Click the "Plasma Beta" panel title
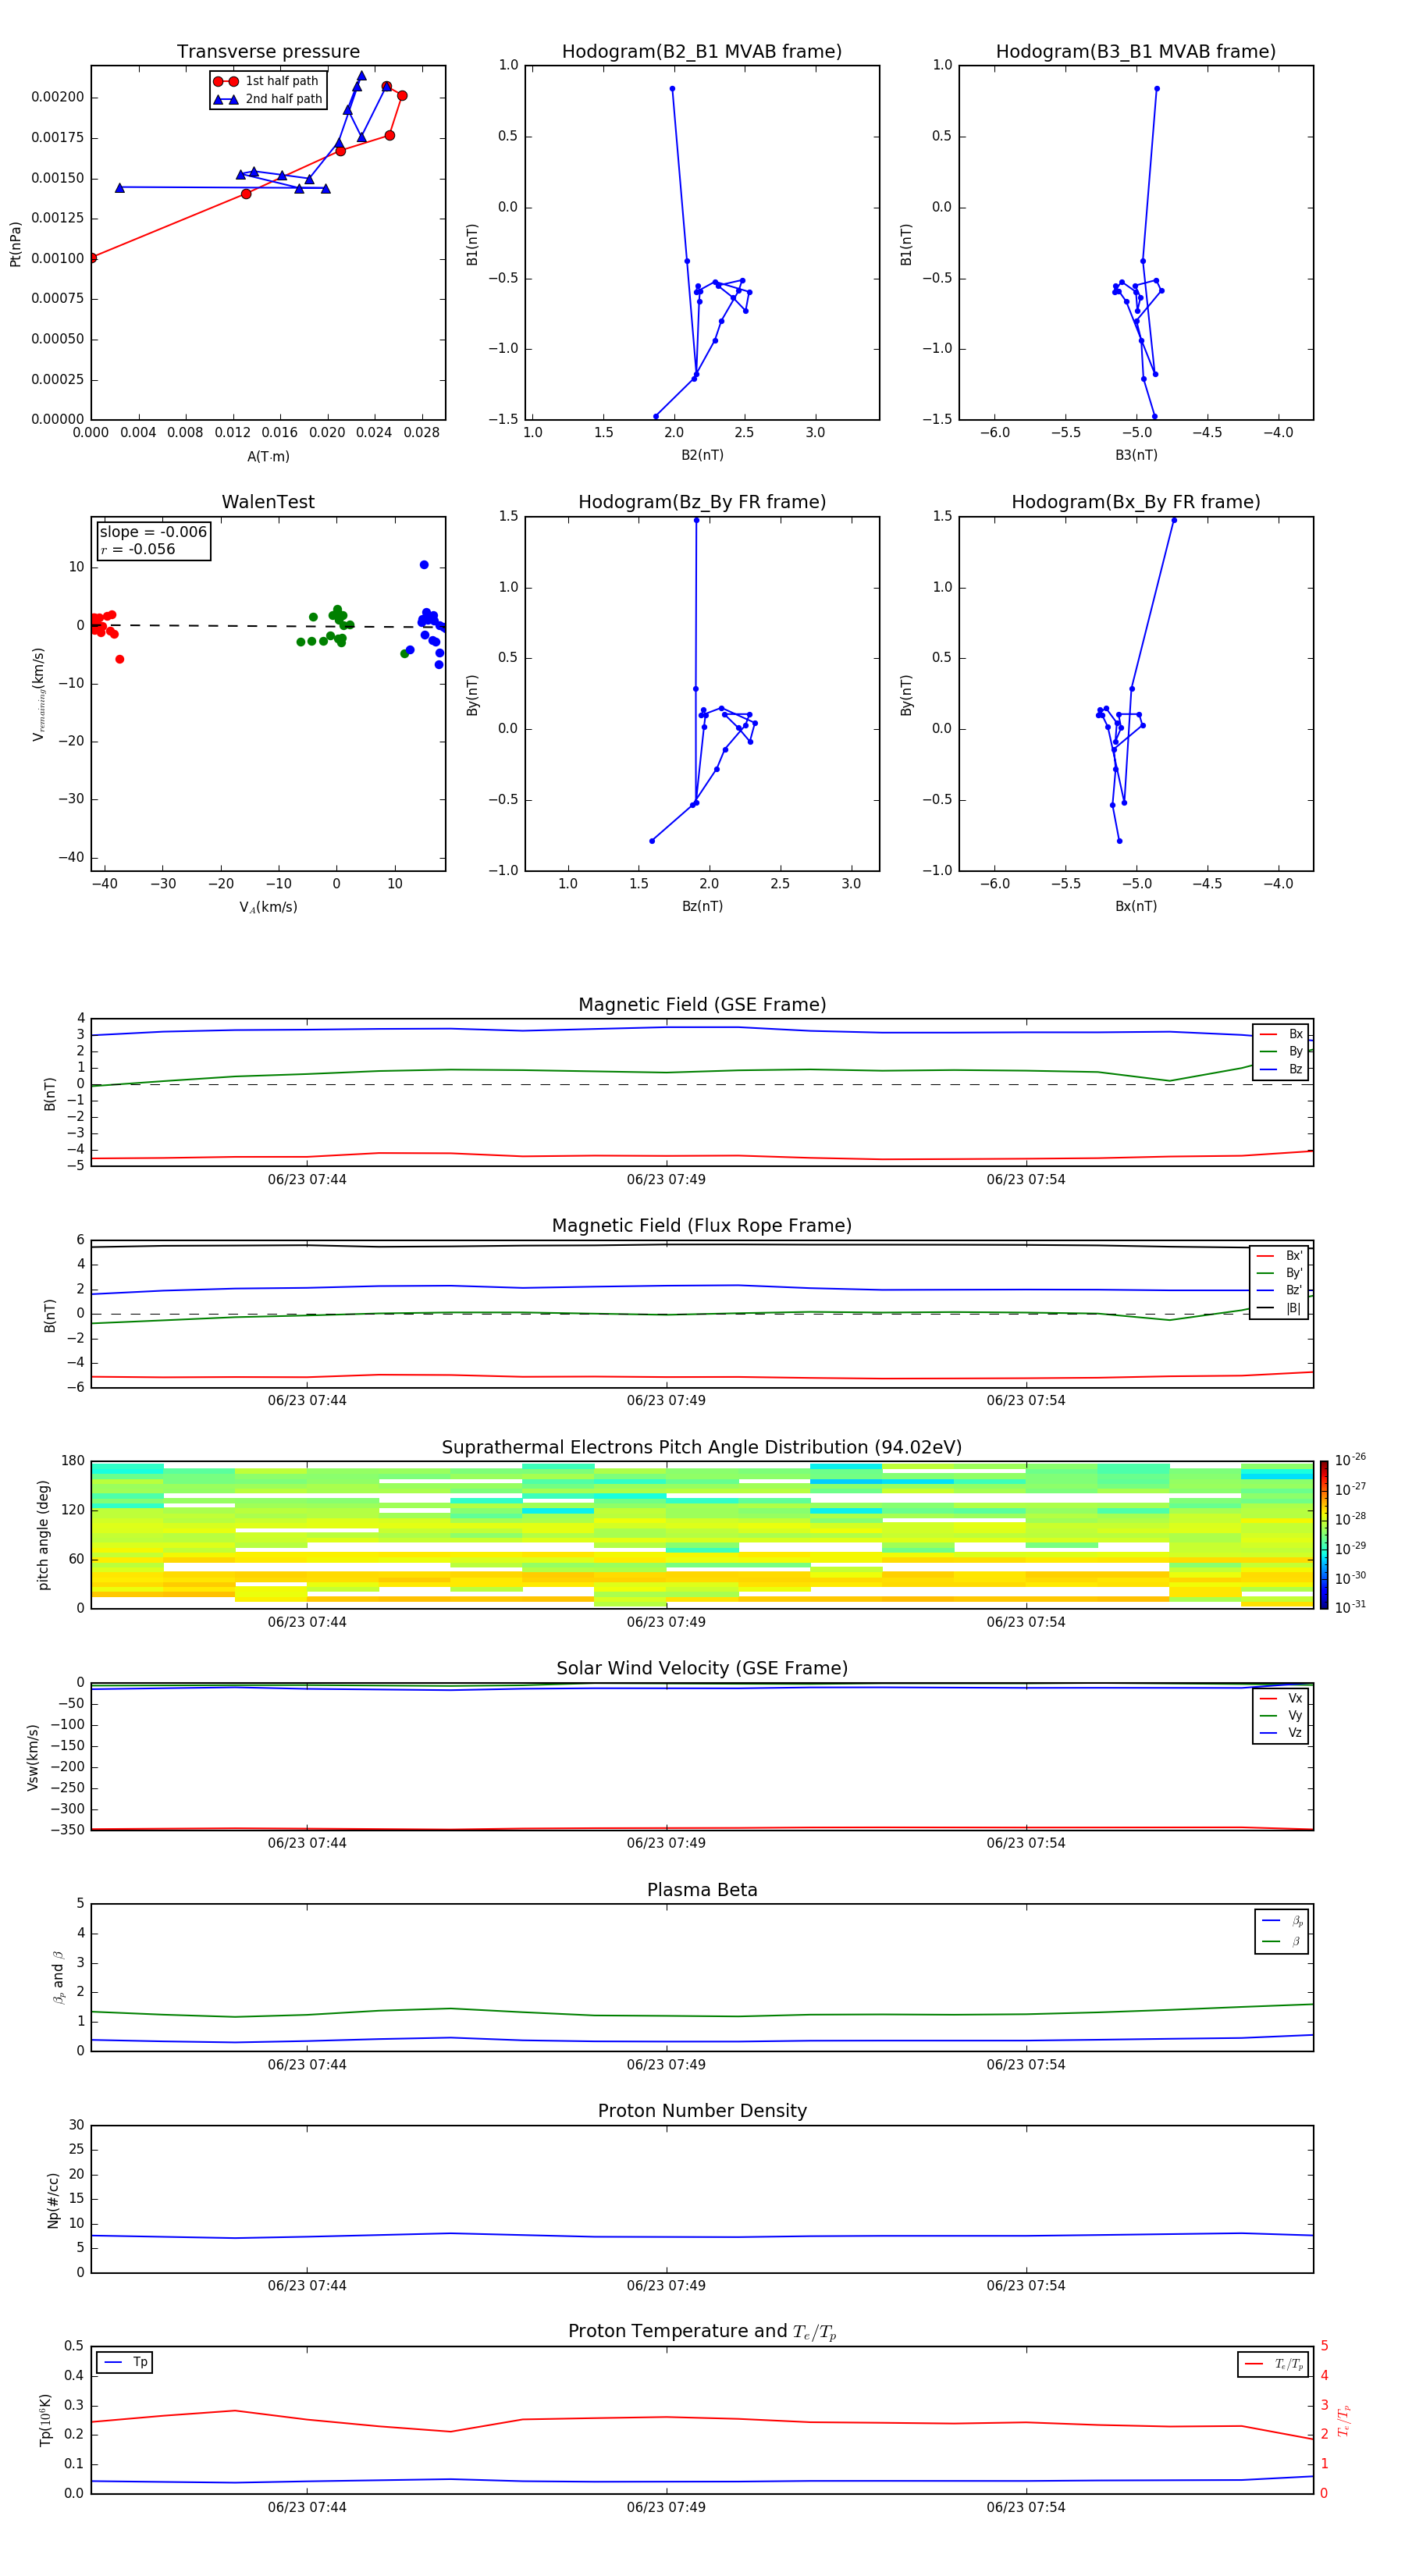Screen dimensions: 1405x2576 click(x=702, y=1890)
